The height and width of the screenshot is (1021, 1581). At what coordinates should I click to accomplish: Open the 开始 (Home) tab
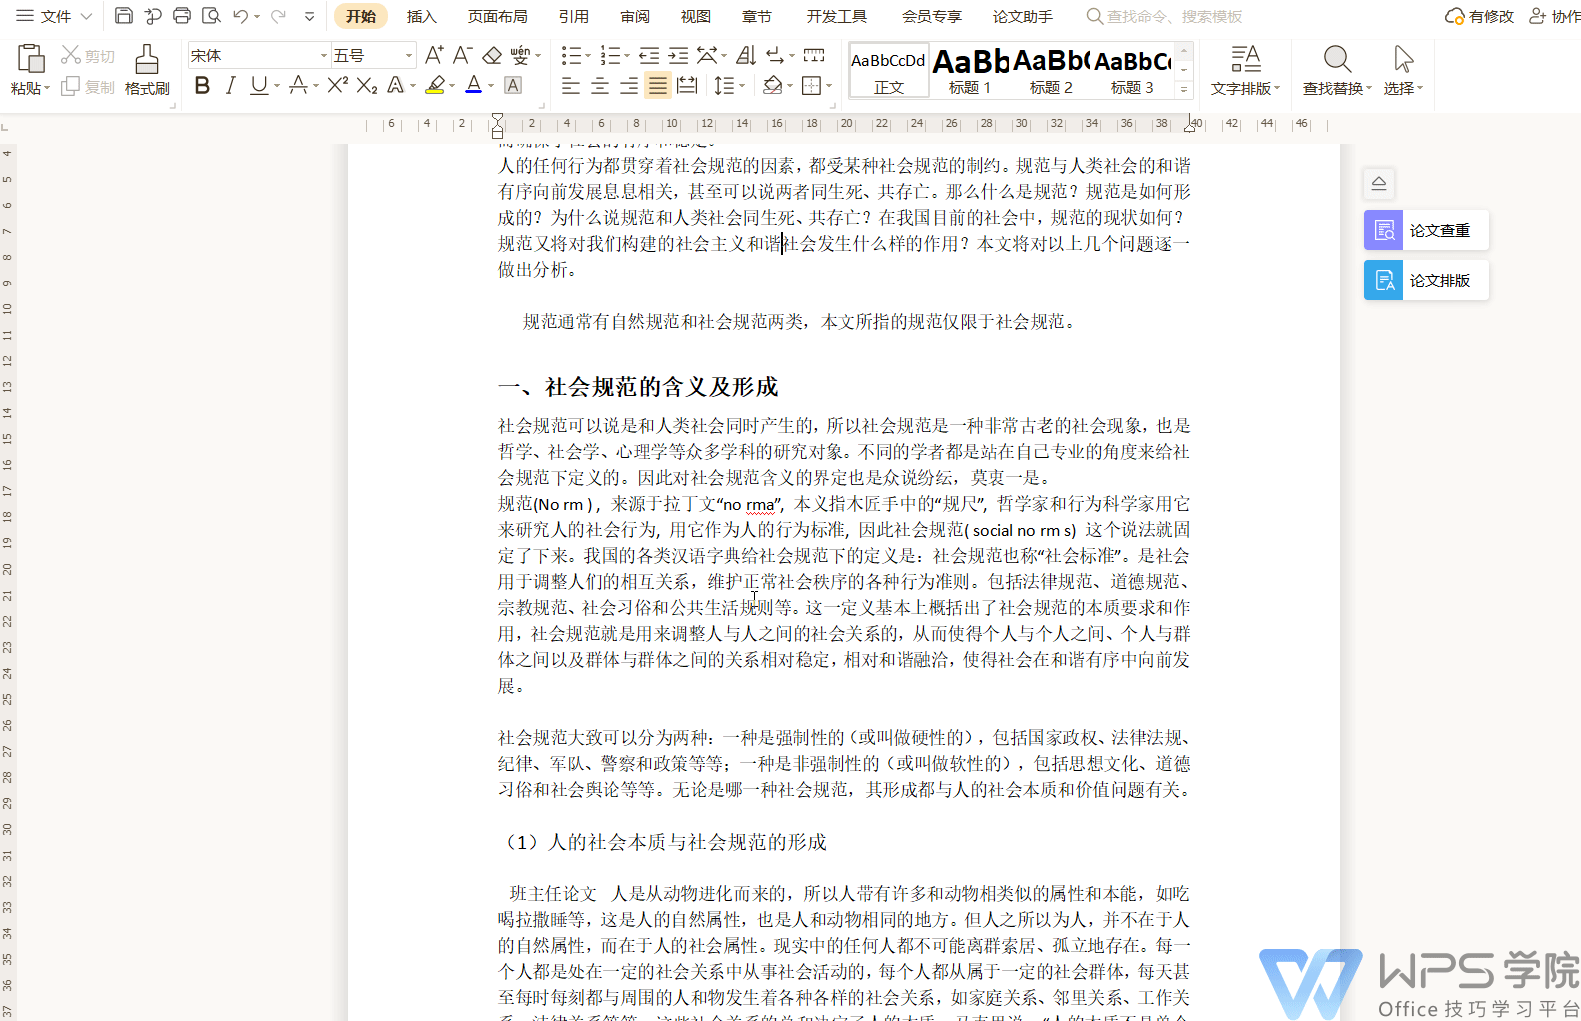[361, 16]
